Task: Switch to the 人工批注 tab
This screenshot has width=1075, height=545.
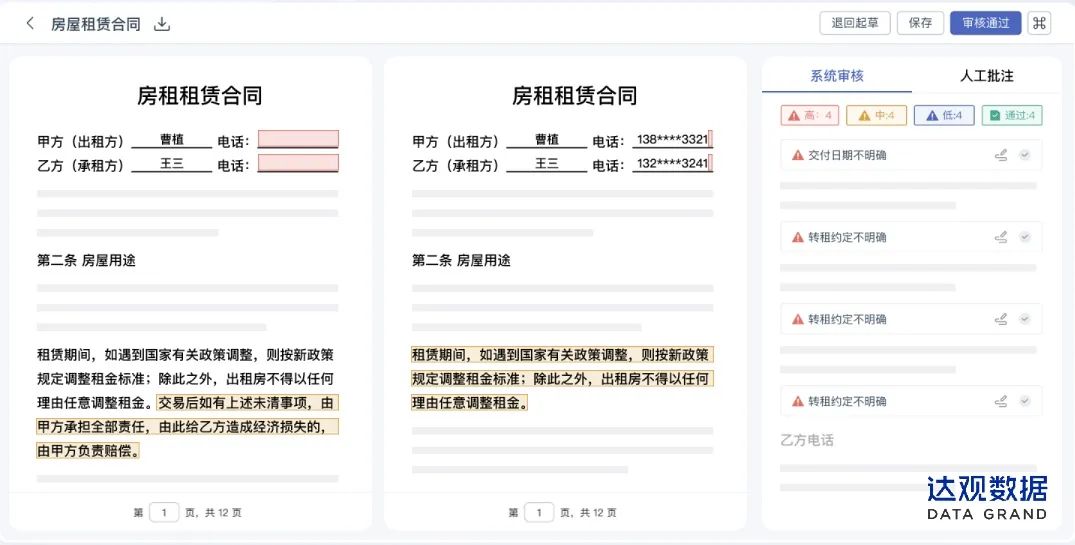Action: point(986,76)
